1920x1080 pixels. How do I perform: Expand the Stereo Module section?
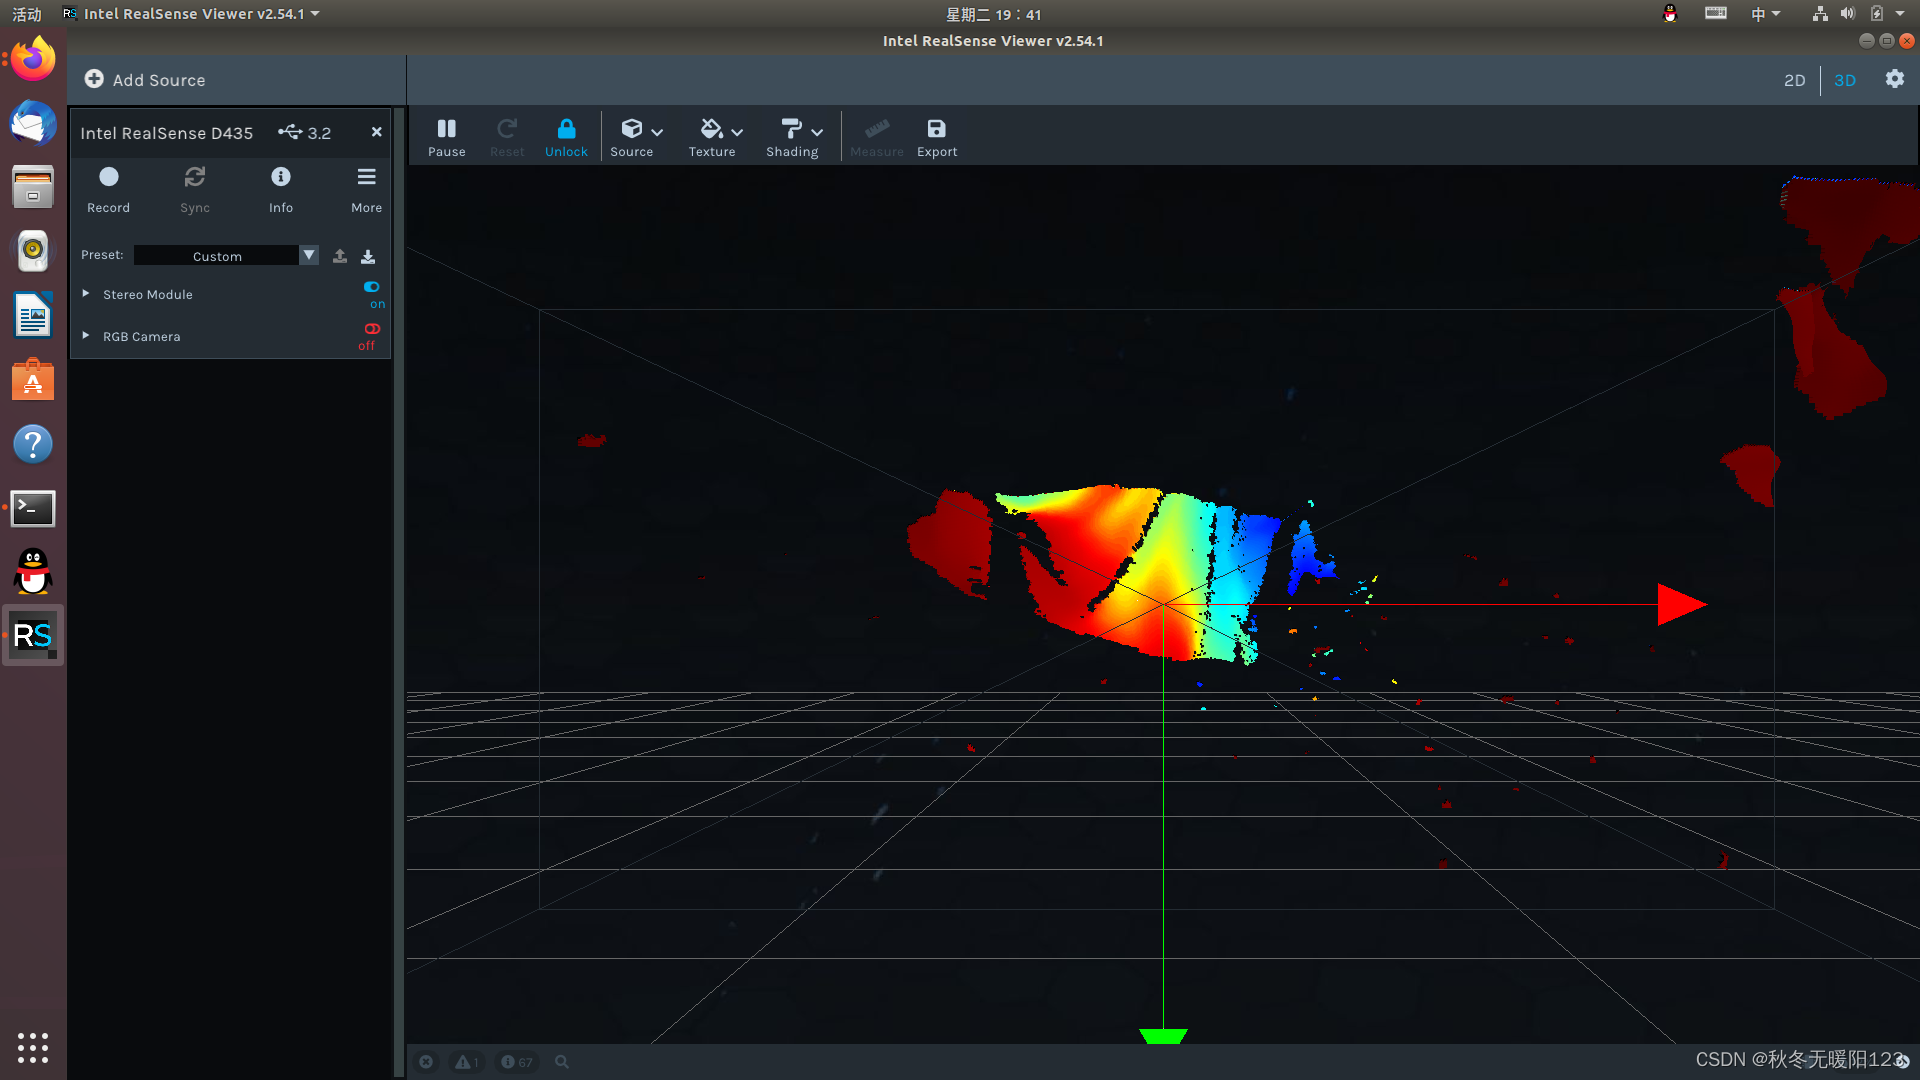tap(86, 294)
